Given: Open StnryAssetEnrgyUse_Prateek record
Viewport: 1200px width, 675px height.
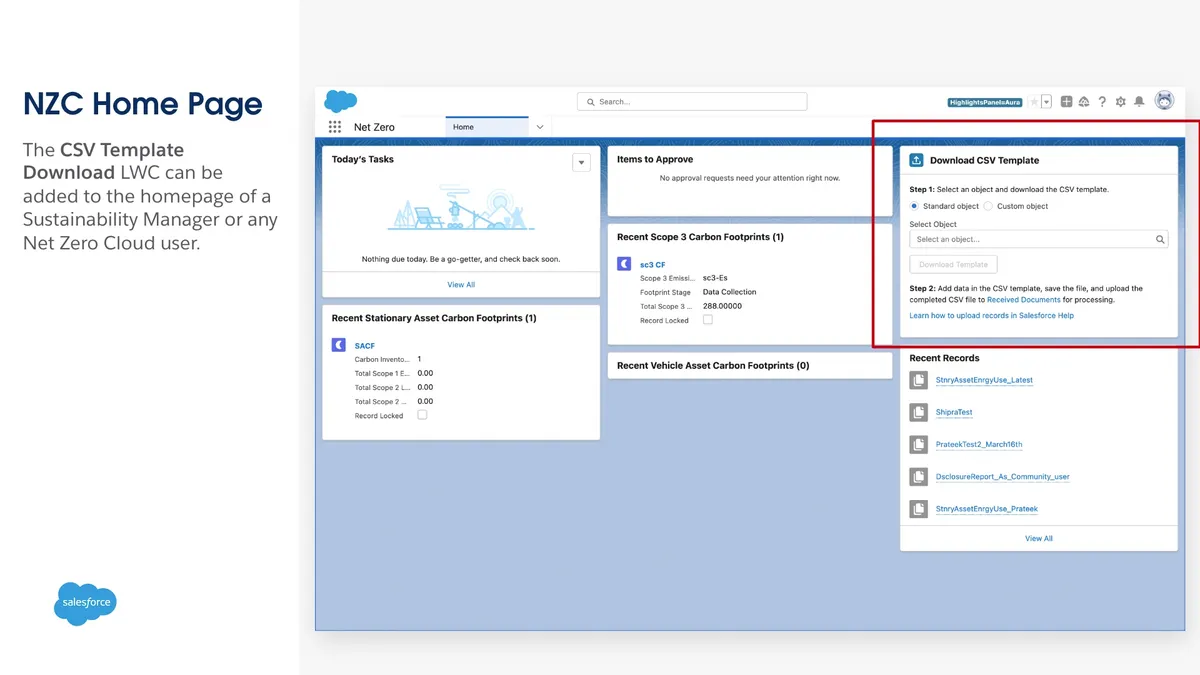Looking at the screenshot, I should click(987, 509).
